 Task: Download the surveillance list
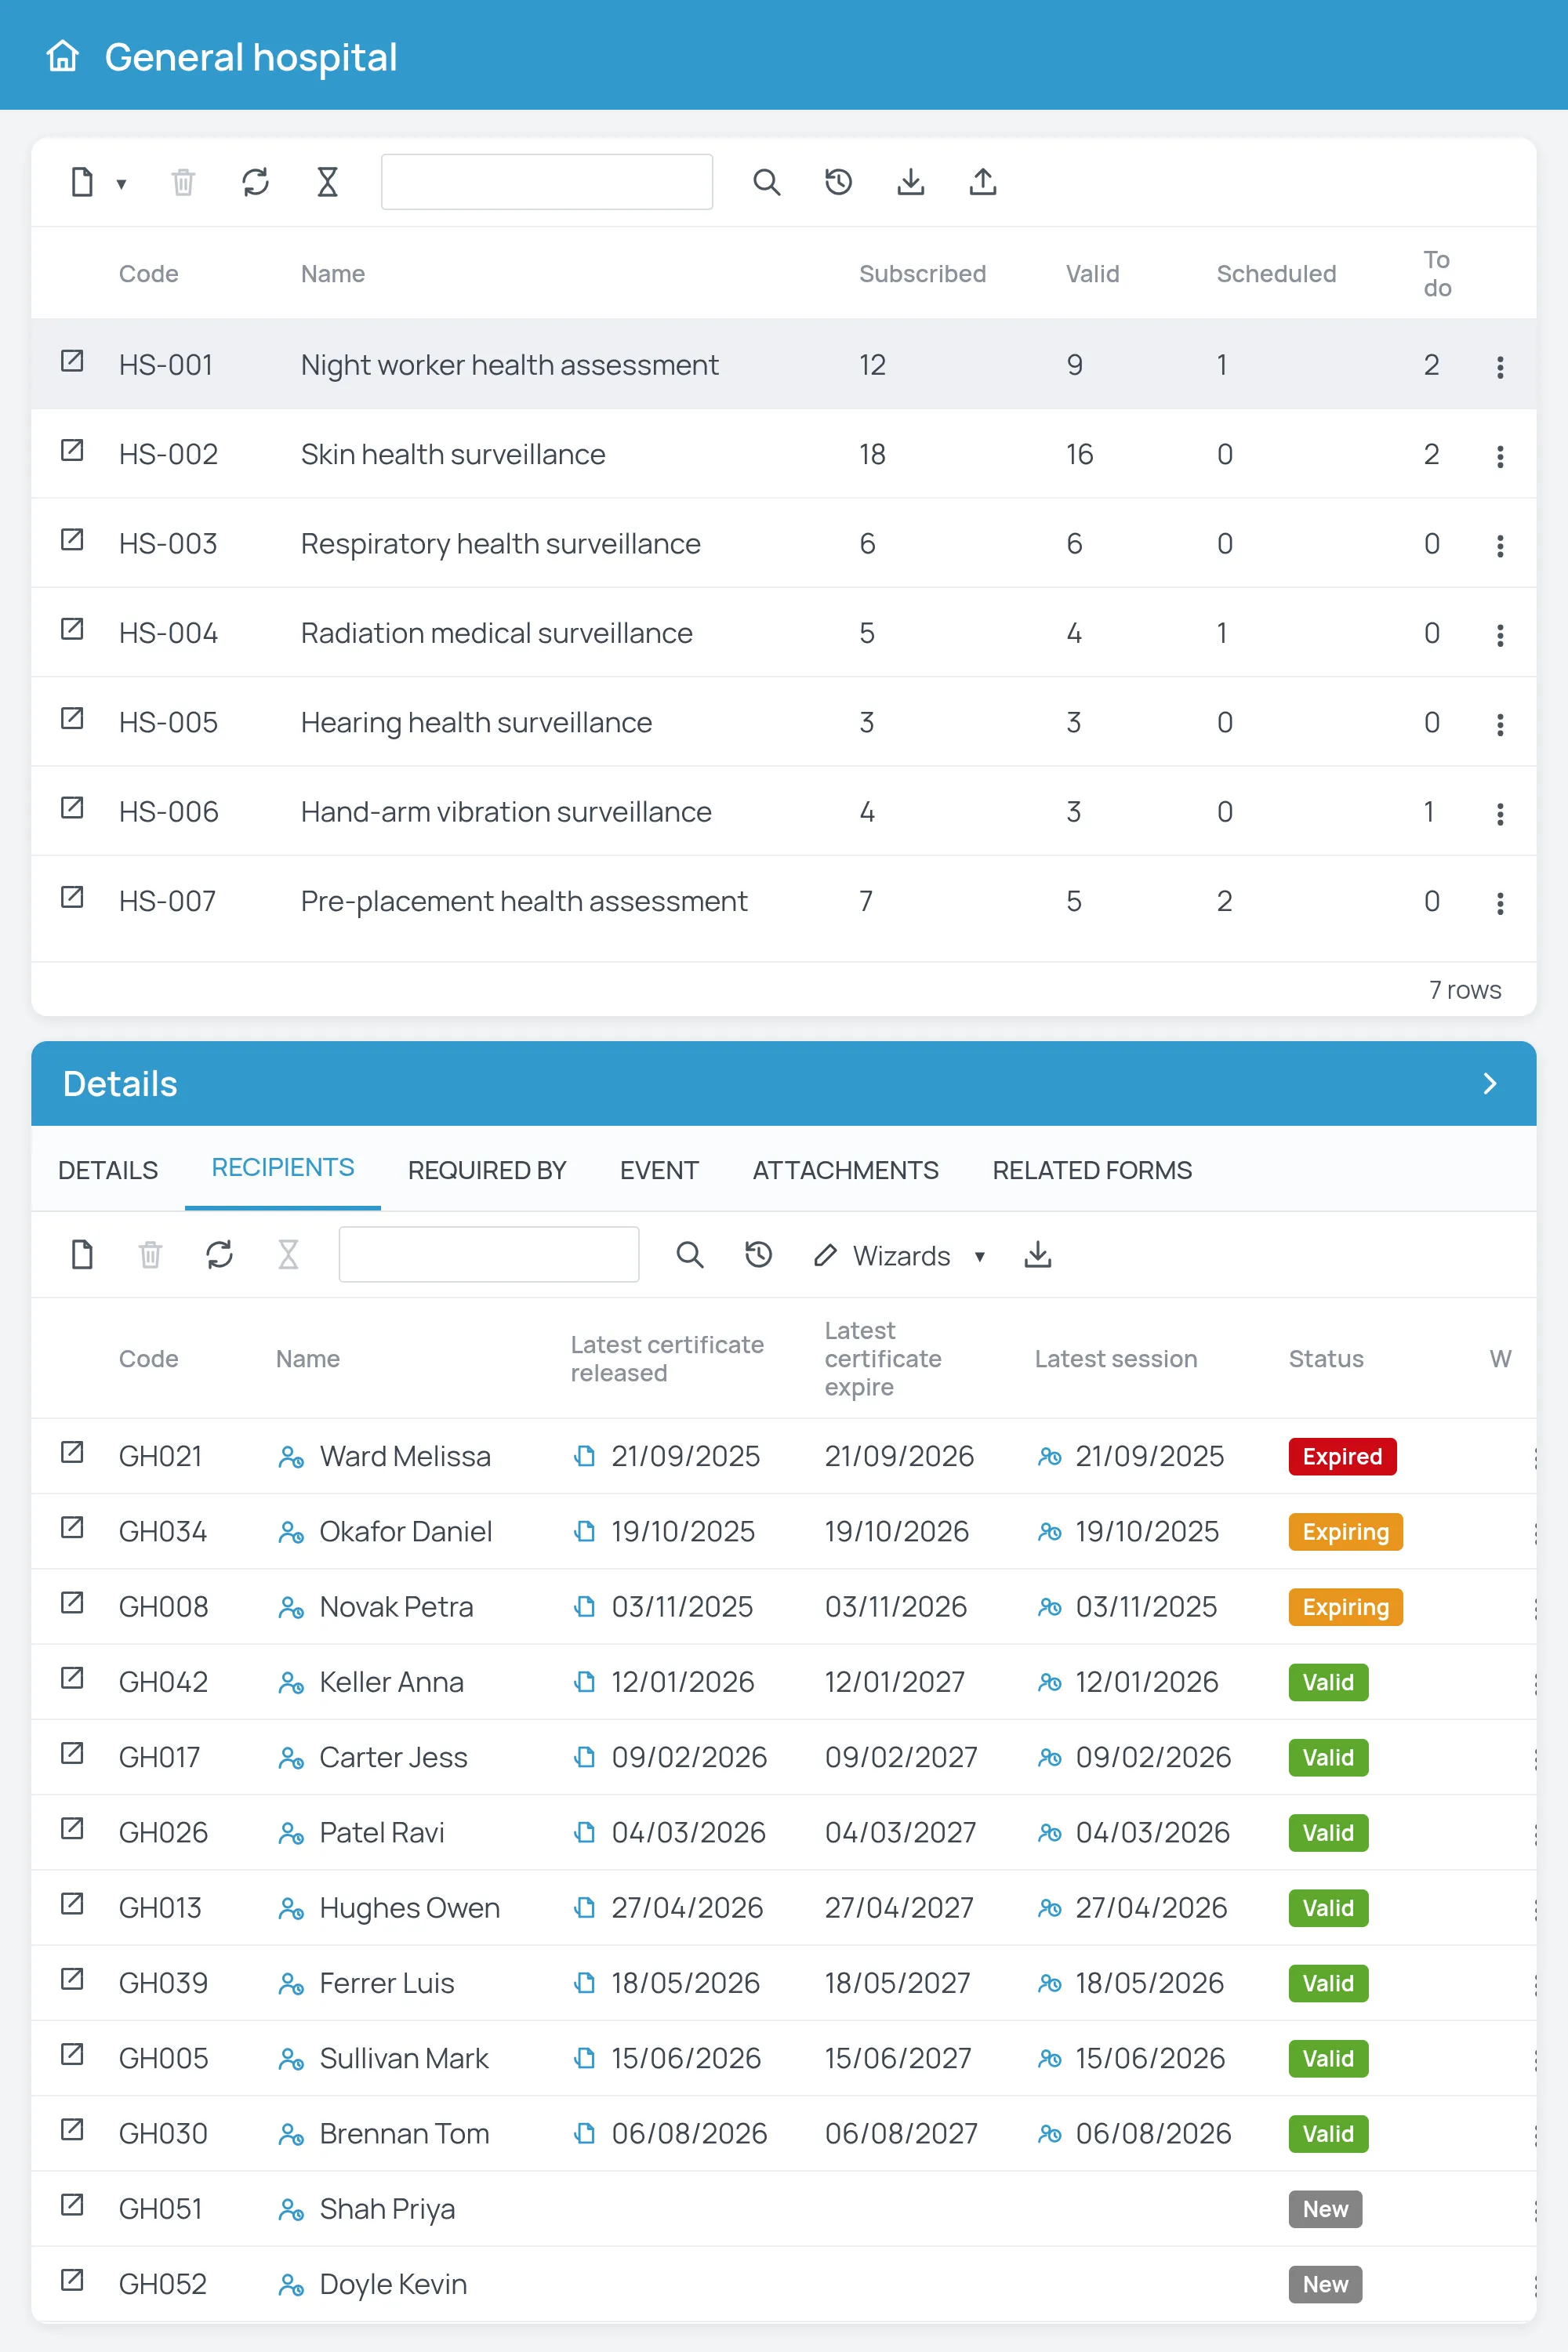[x=910, y=182]
